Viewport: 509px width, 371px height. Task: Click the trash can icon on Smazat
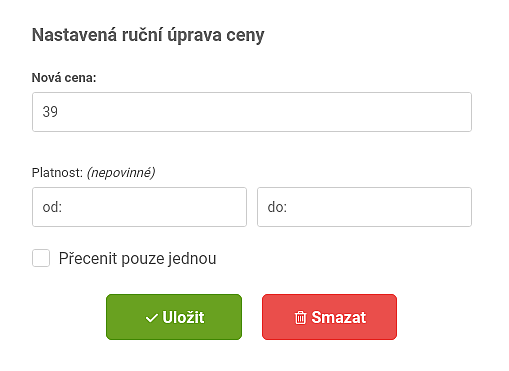(300, 317)
